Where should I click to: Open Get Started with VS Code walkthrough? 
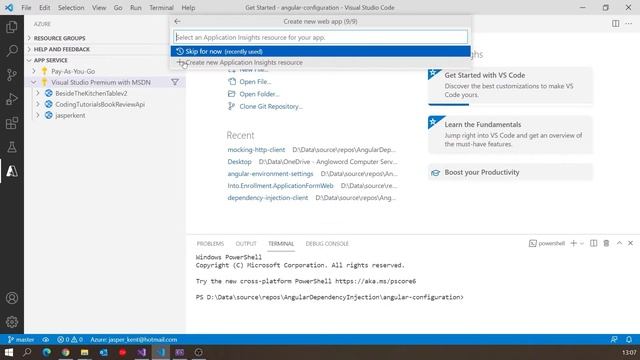510,86
